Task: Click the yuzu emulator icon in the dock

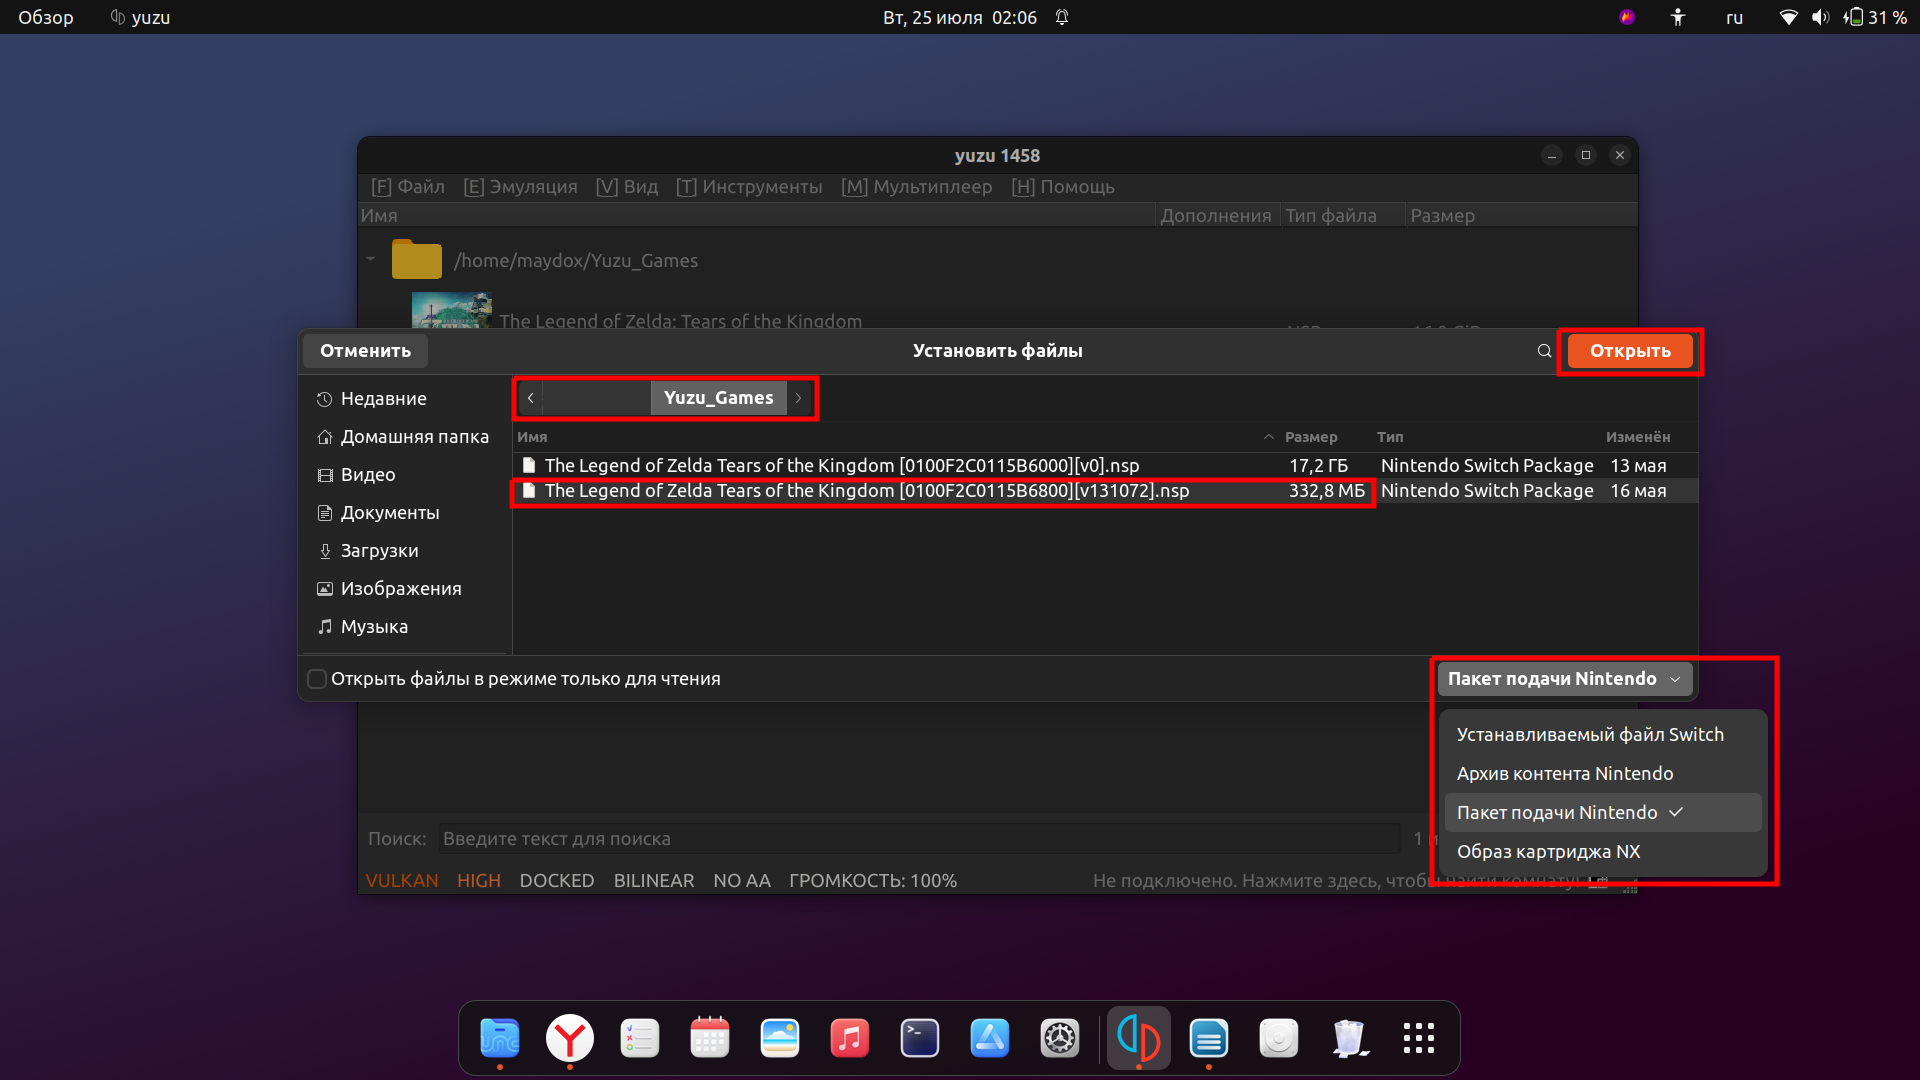Action: point(1139,1038)
